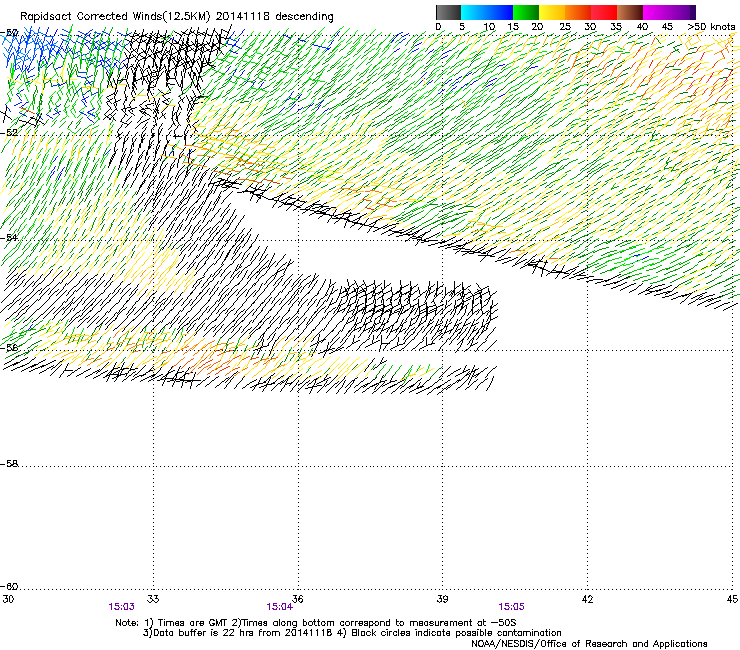Click longitude label '45' on bottom axis
740x650 pixels.
pyautogui.click(x=732, y=599)
